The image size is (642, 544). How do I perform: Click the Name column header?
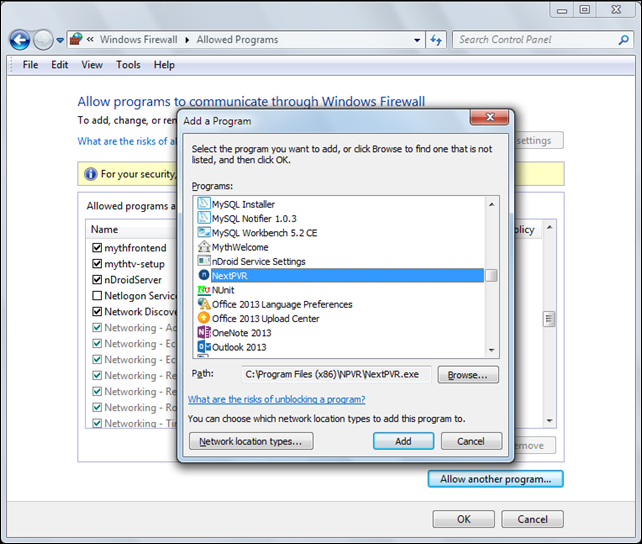coord(104,229)
